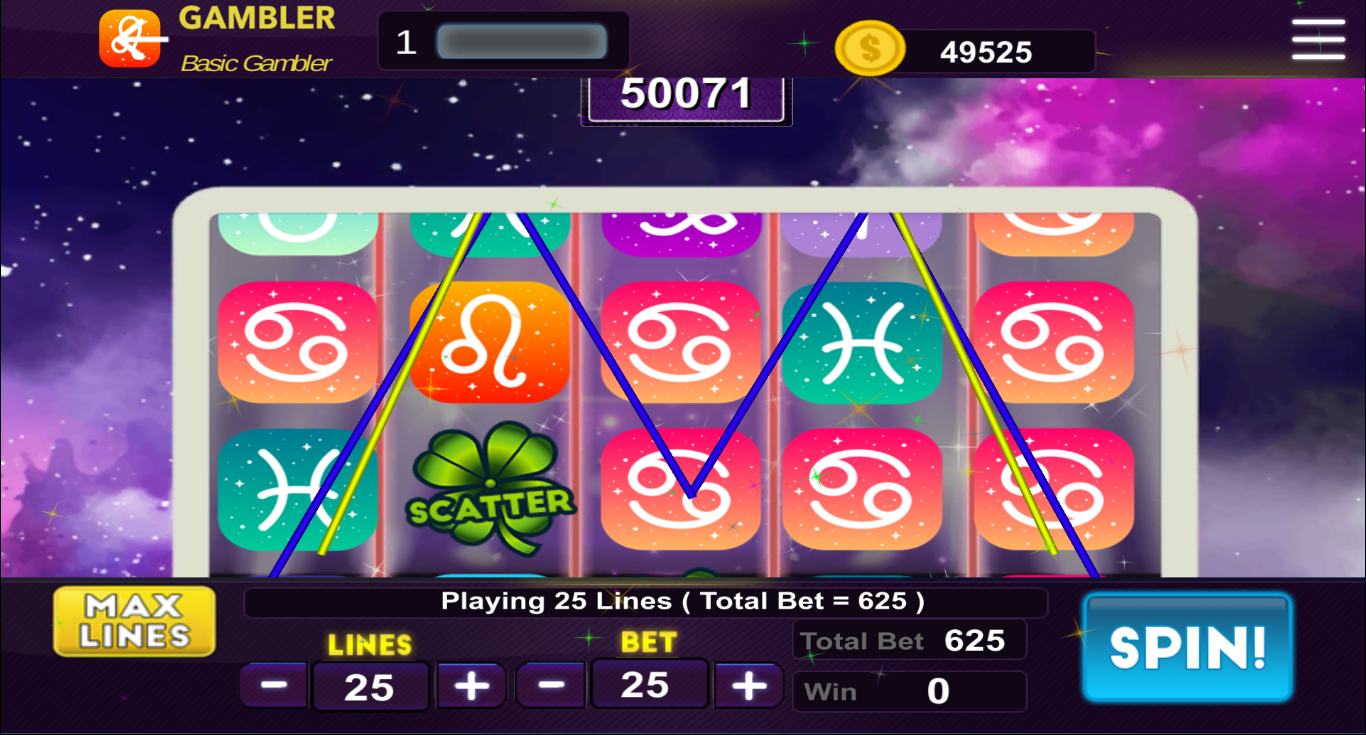Click the orange Leo symbol tile
The height and width of the screenshot is (735, 1366).
tap(490, 342)
